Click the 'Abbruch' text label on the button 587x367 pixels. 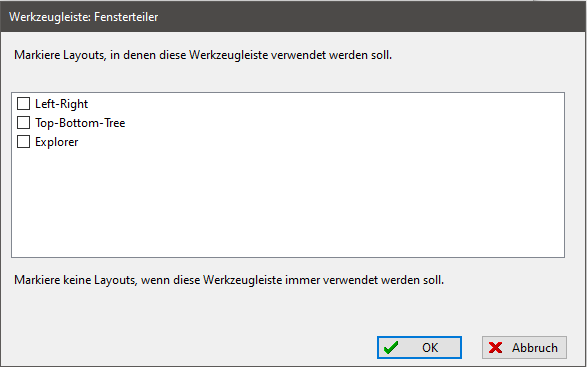pos(535,348)
